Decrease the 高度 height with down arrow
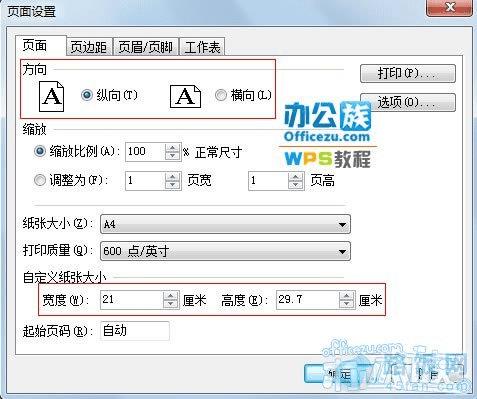The height and width of the screenshot is (399, 477). click(347, 304)
